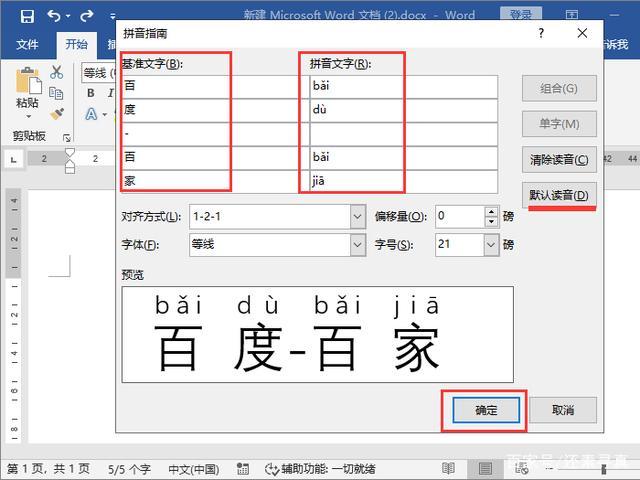Screen dimensions: 640x480
Task: Click pinyin field containing dù
Action: click(403, 110)
